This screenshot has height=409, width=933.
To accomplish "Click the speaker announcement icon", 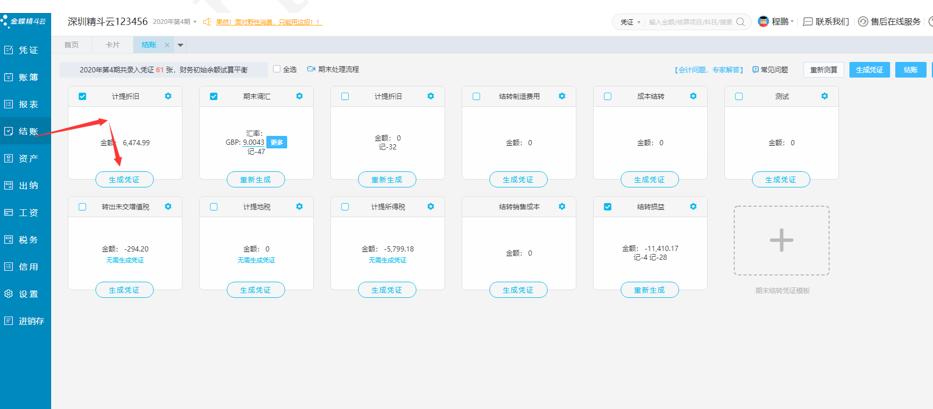I will pos(207,22).
